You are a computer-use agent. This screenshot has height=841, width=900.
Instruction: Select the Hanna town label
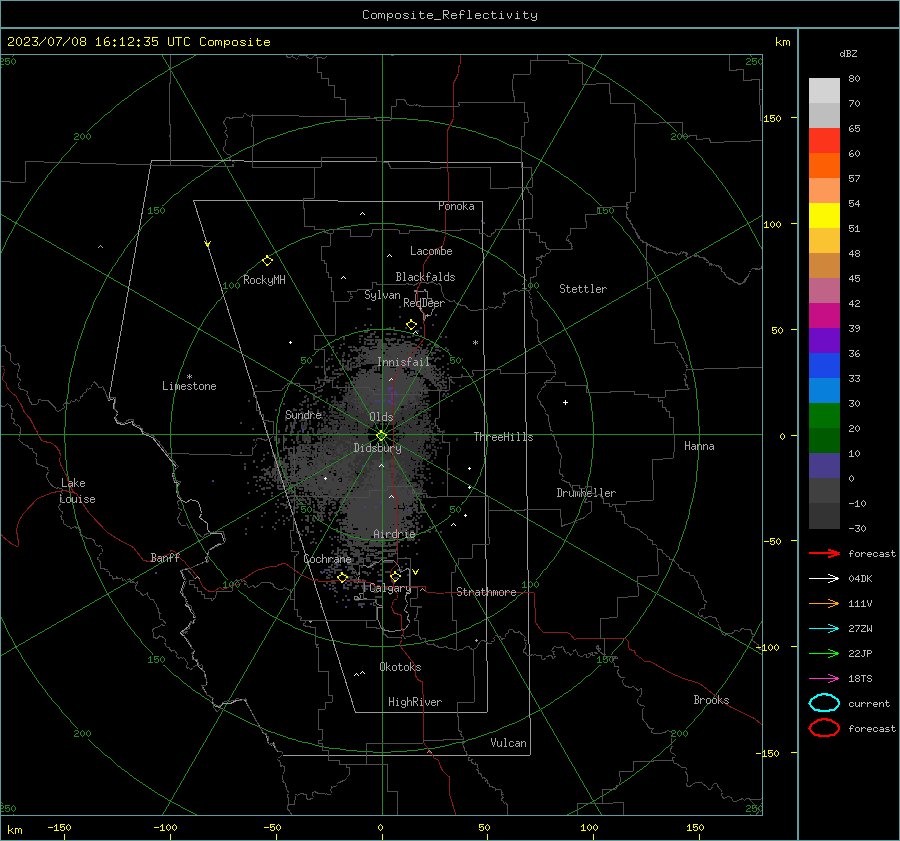click(x=699, y=446)
